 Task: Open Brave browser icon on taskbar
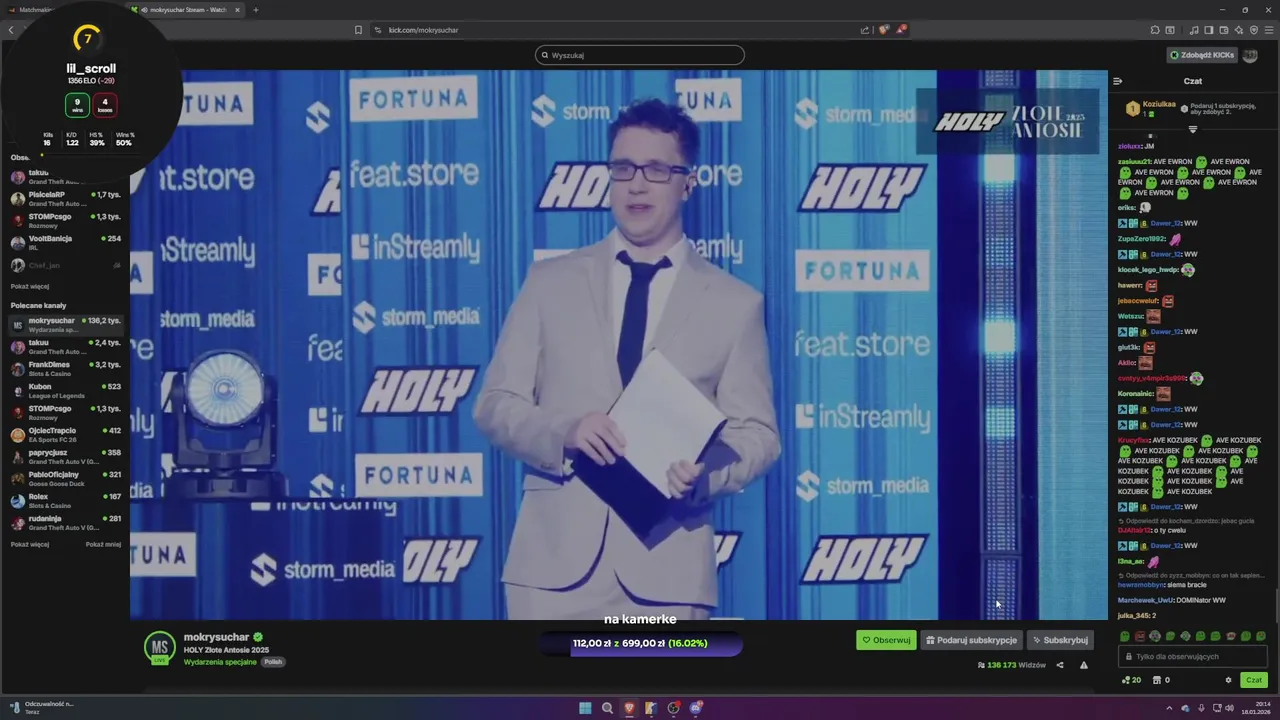point(629,708)
